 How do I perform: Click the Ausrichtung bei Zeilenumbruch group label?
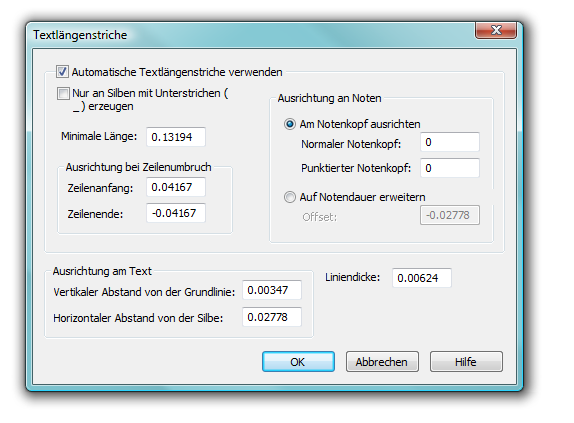point(138,167)
